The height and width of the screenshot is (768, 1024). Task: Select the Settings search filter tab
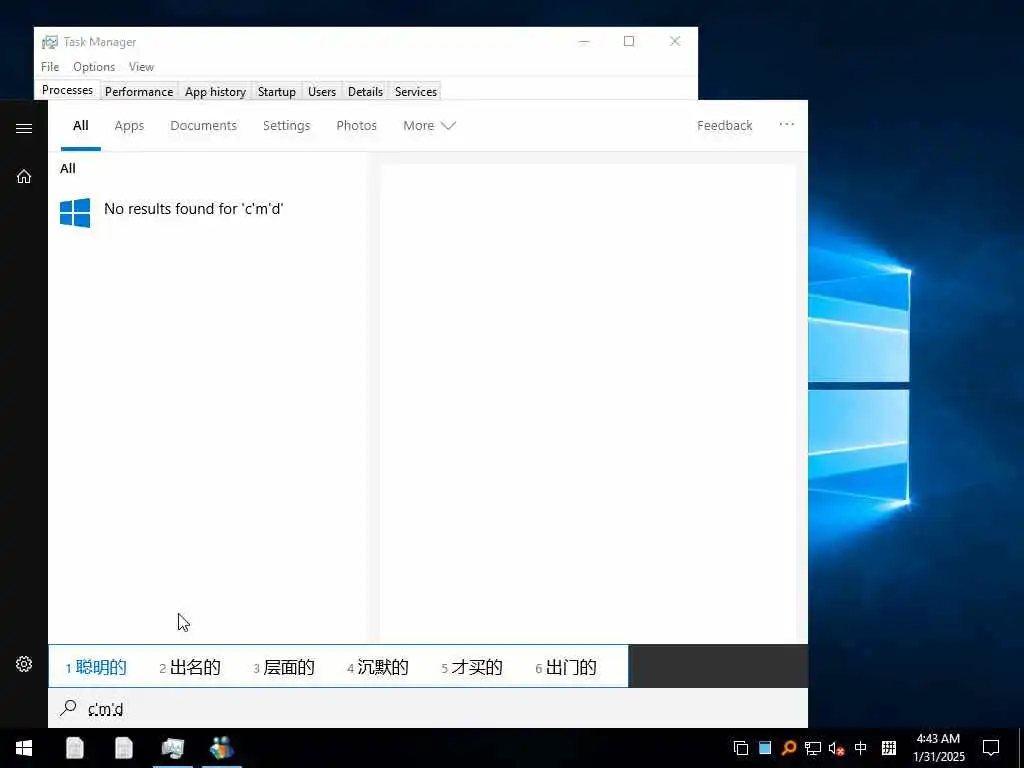click(x=287, y=125)
